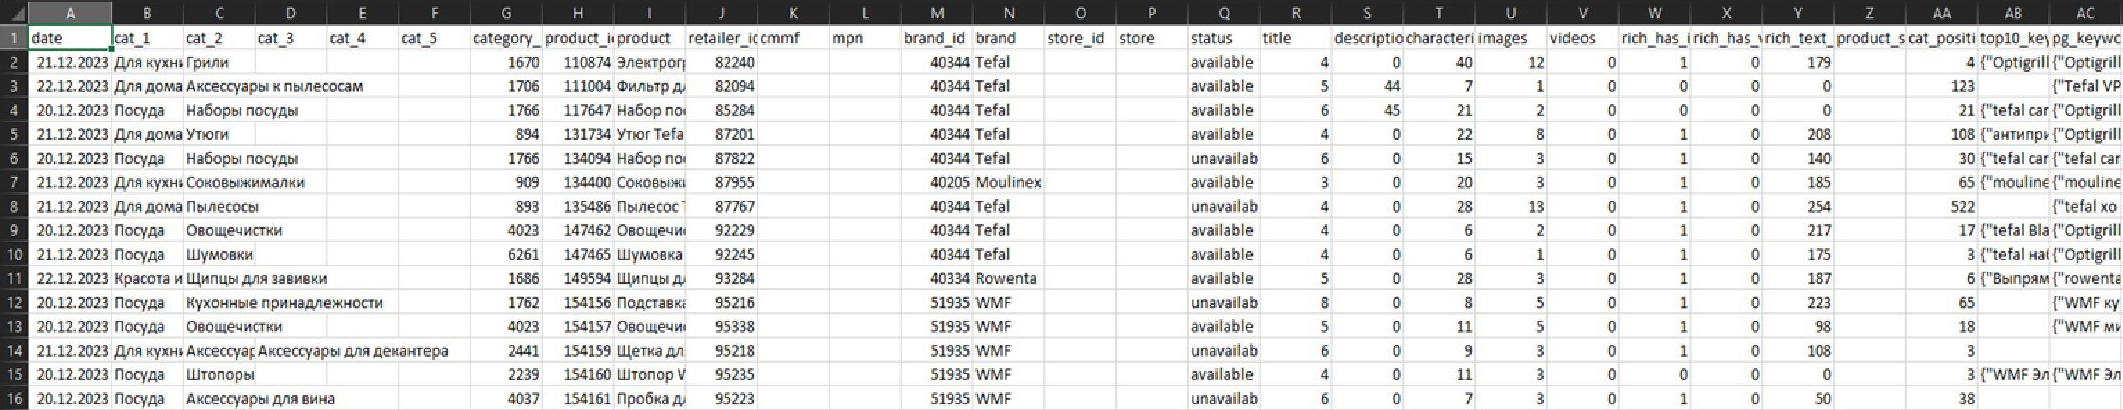This screenshot has width=2123, height=410.
Task: Click the select-all corner triangle of the sheet
Action: click(x=14, y=13)
